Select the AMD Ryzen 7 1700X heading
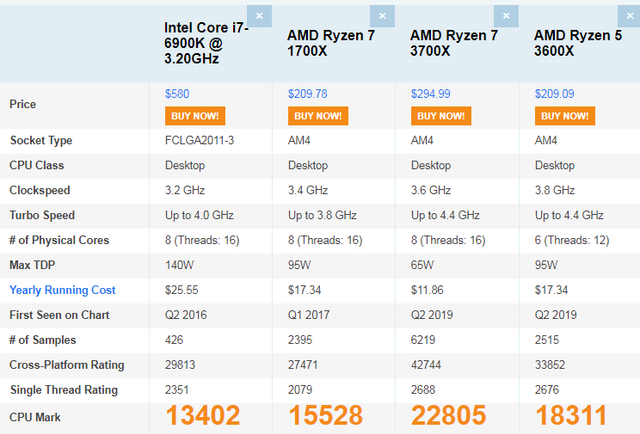The height and width of the screenshot is (434, 640). 331,43
